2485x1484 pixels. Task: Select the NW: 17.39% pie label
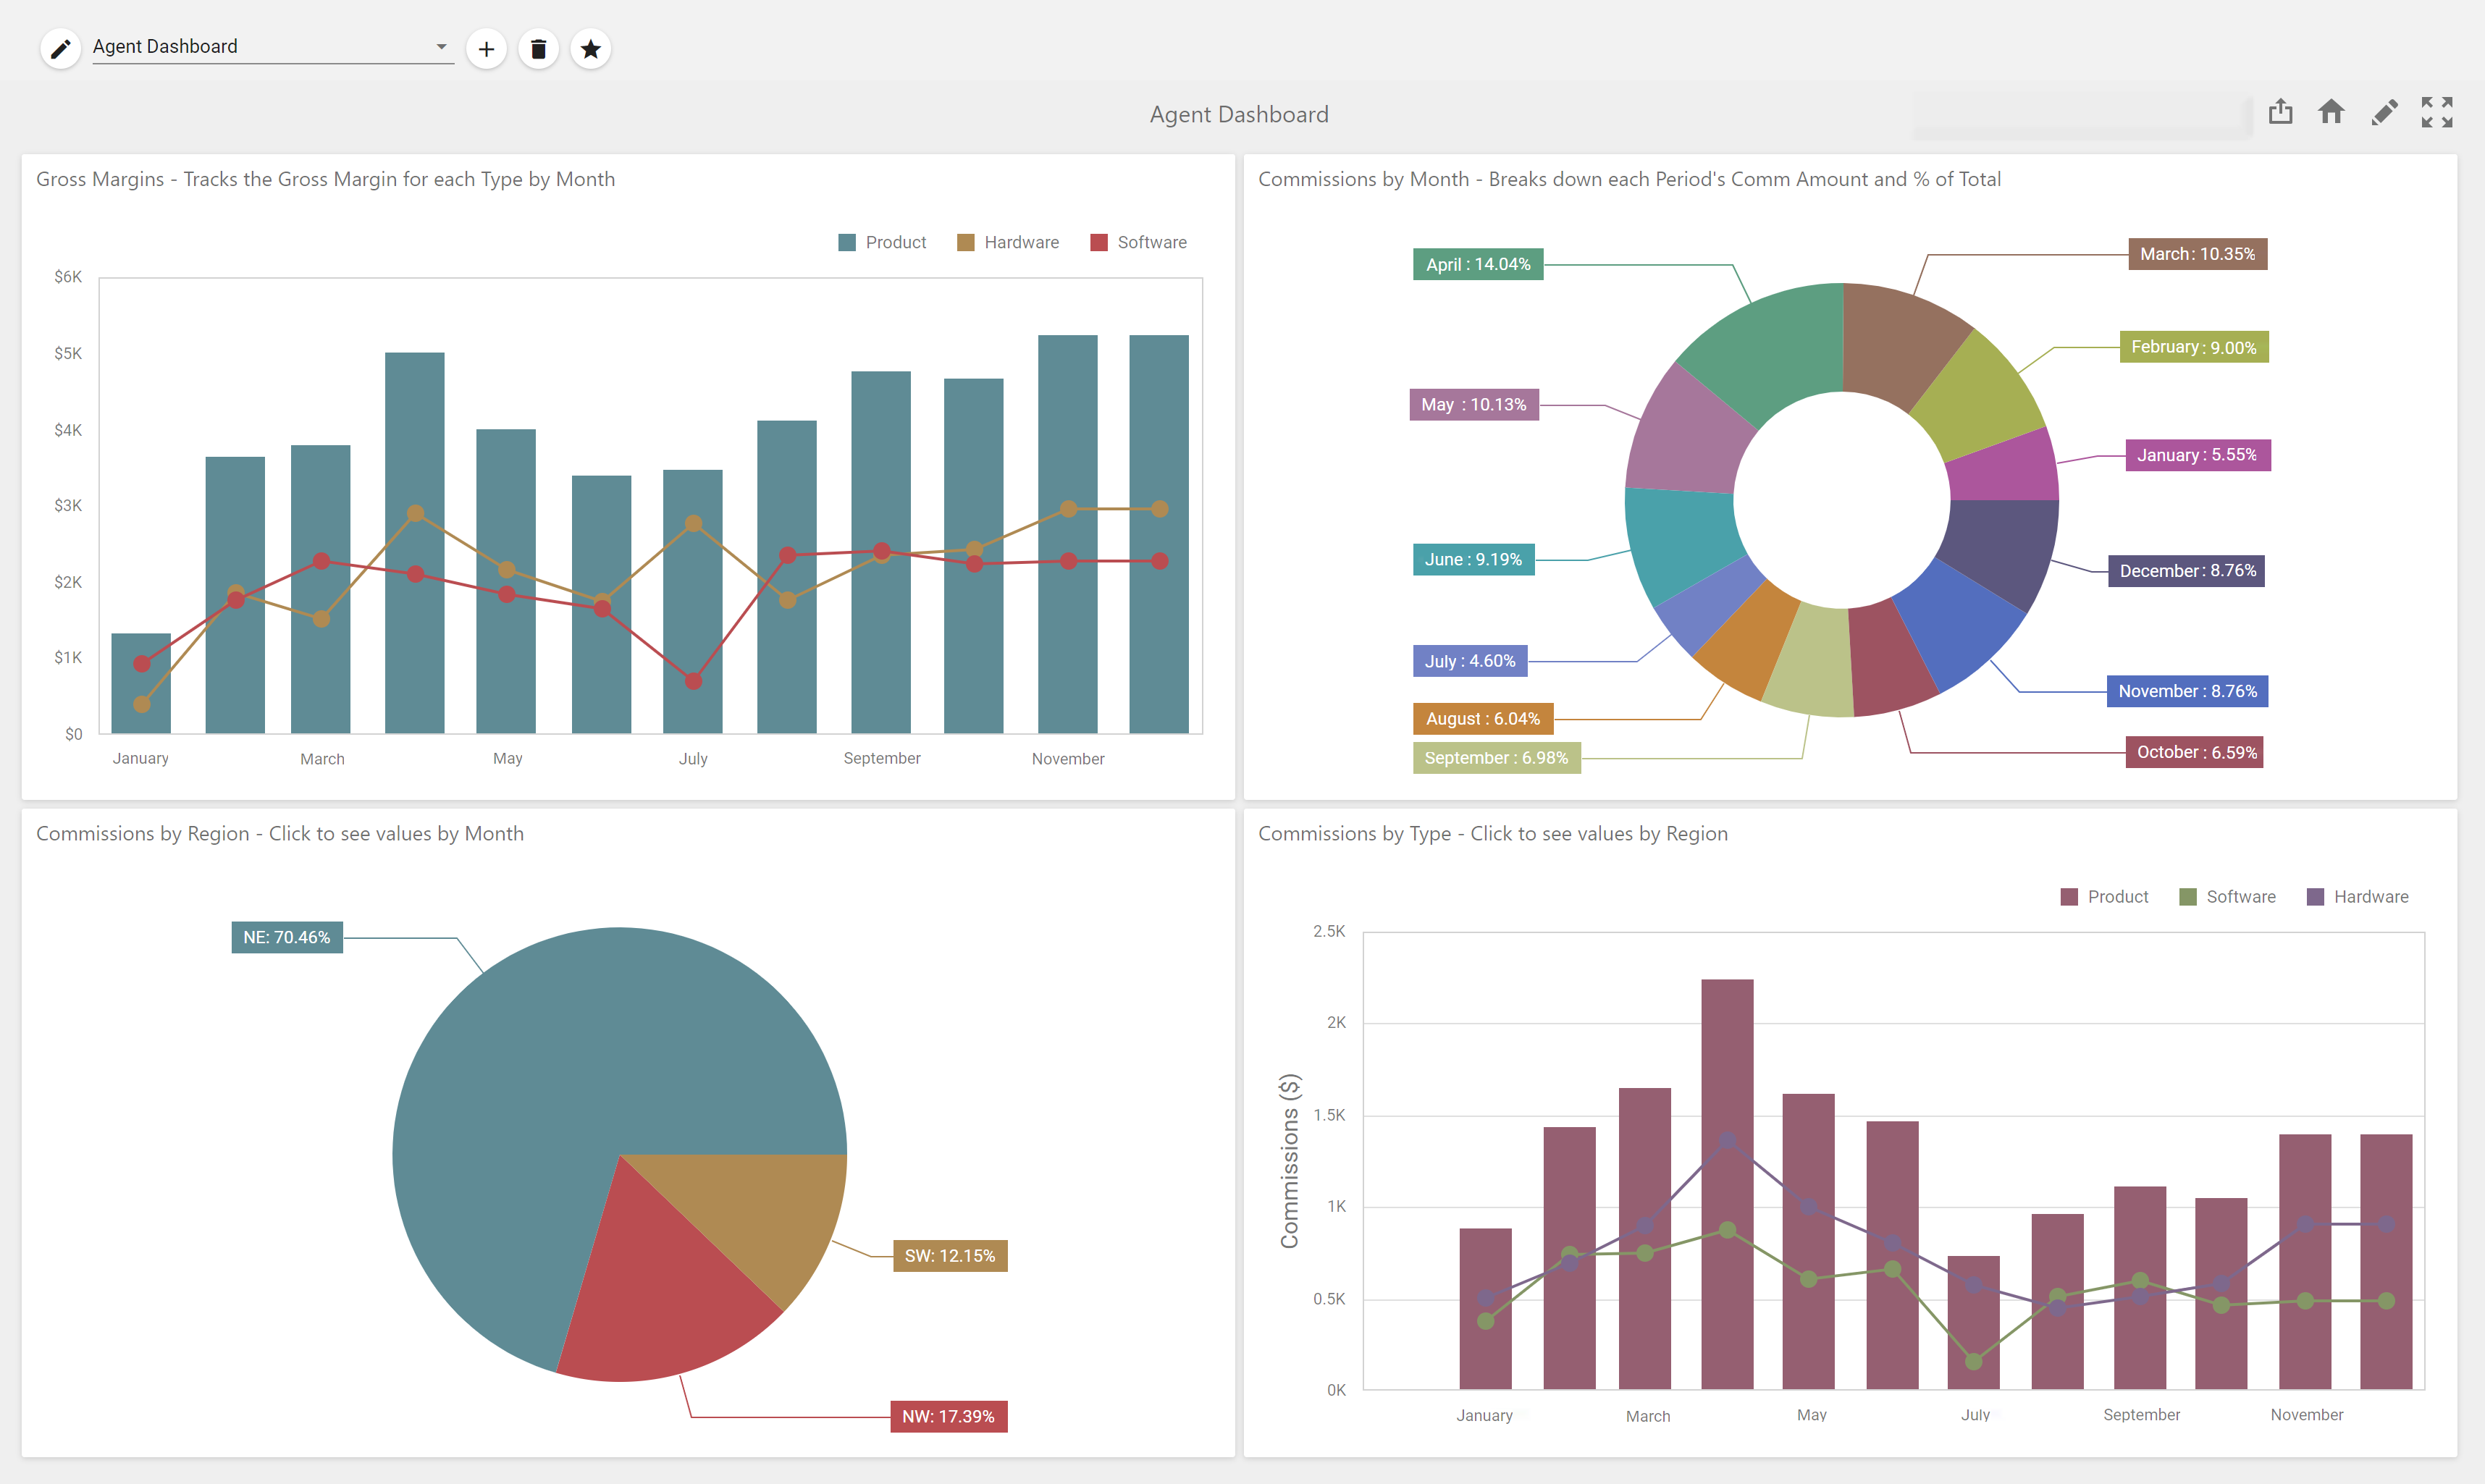pyautogui.click(x=948, y=1416)
